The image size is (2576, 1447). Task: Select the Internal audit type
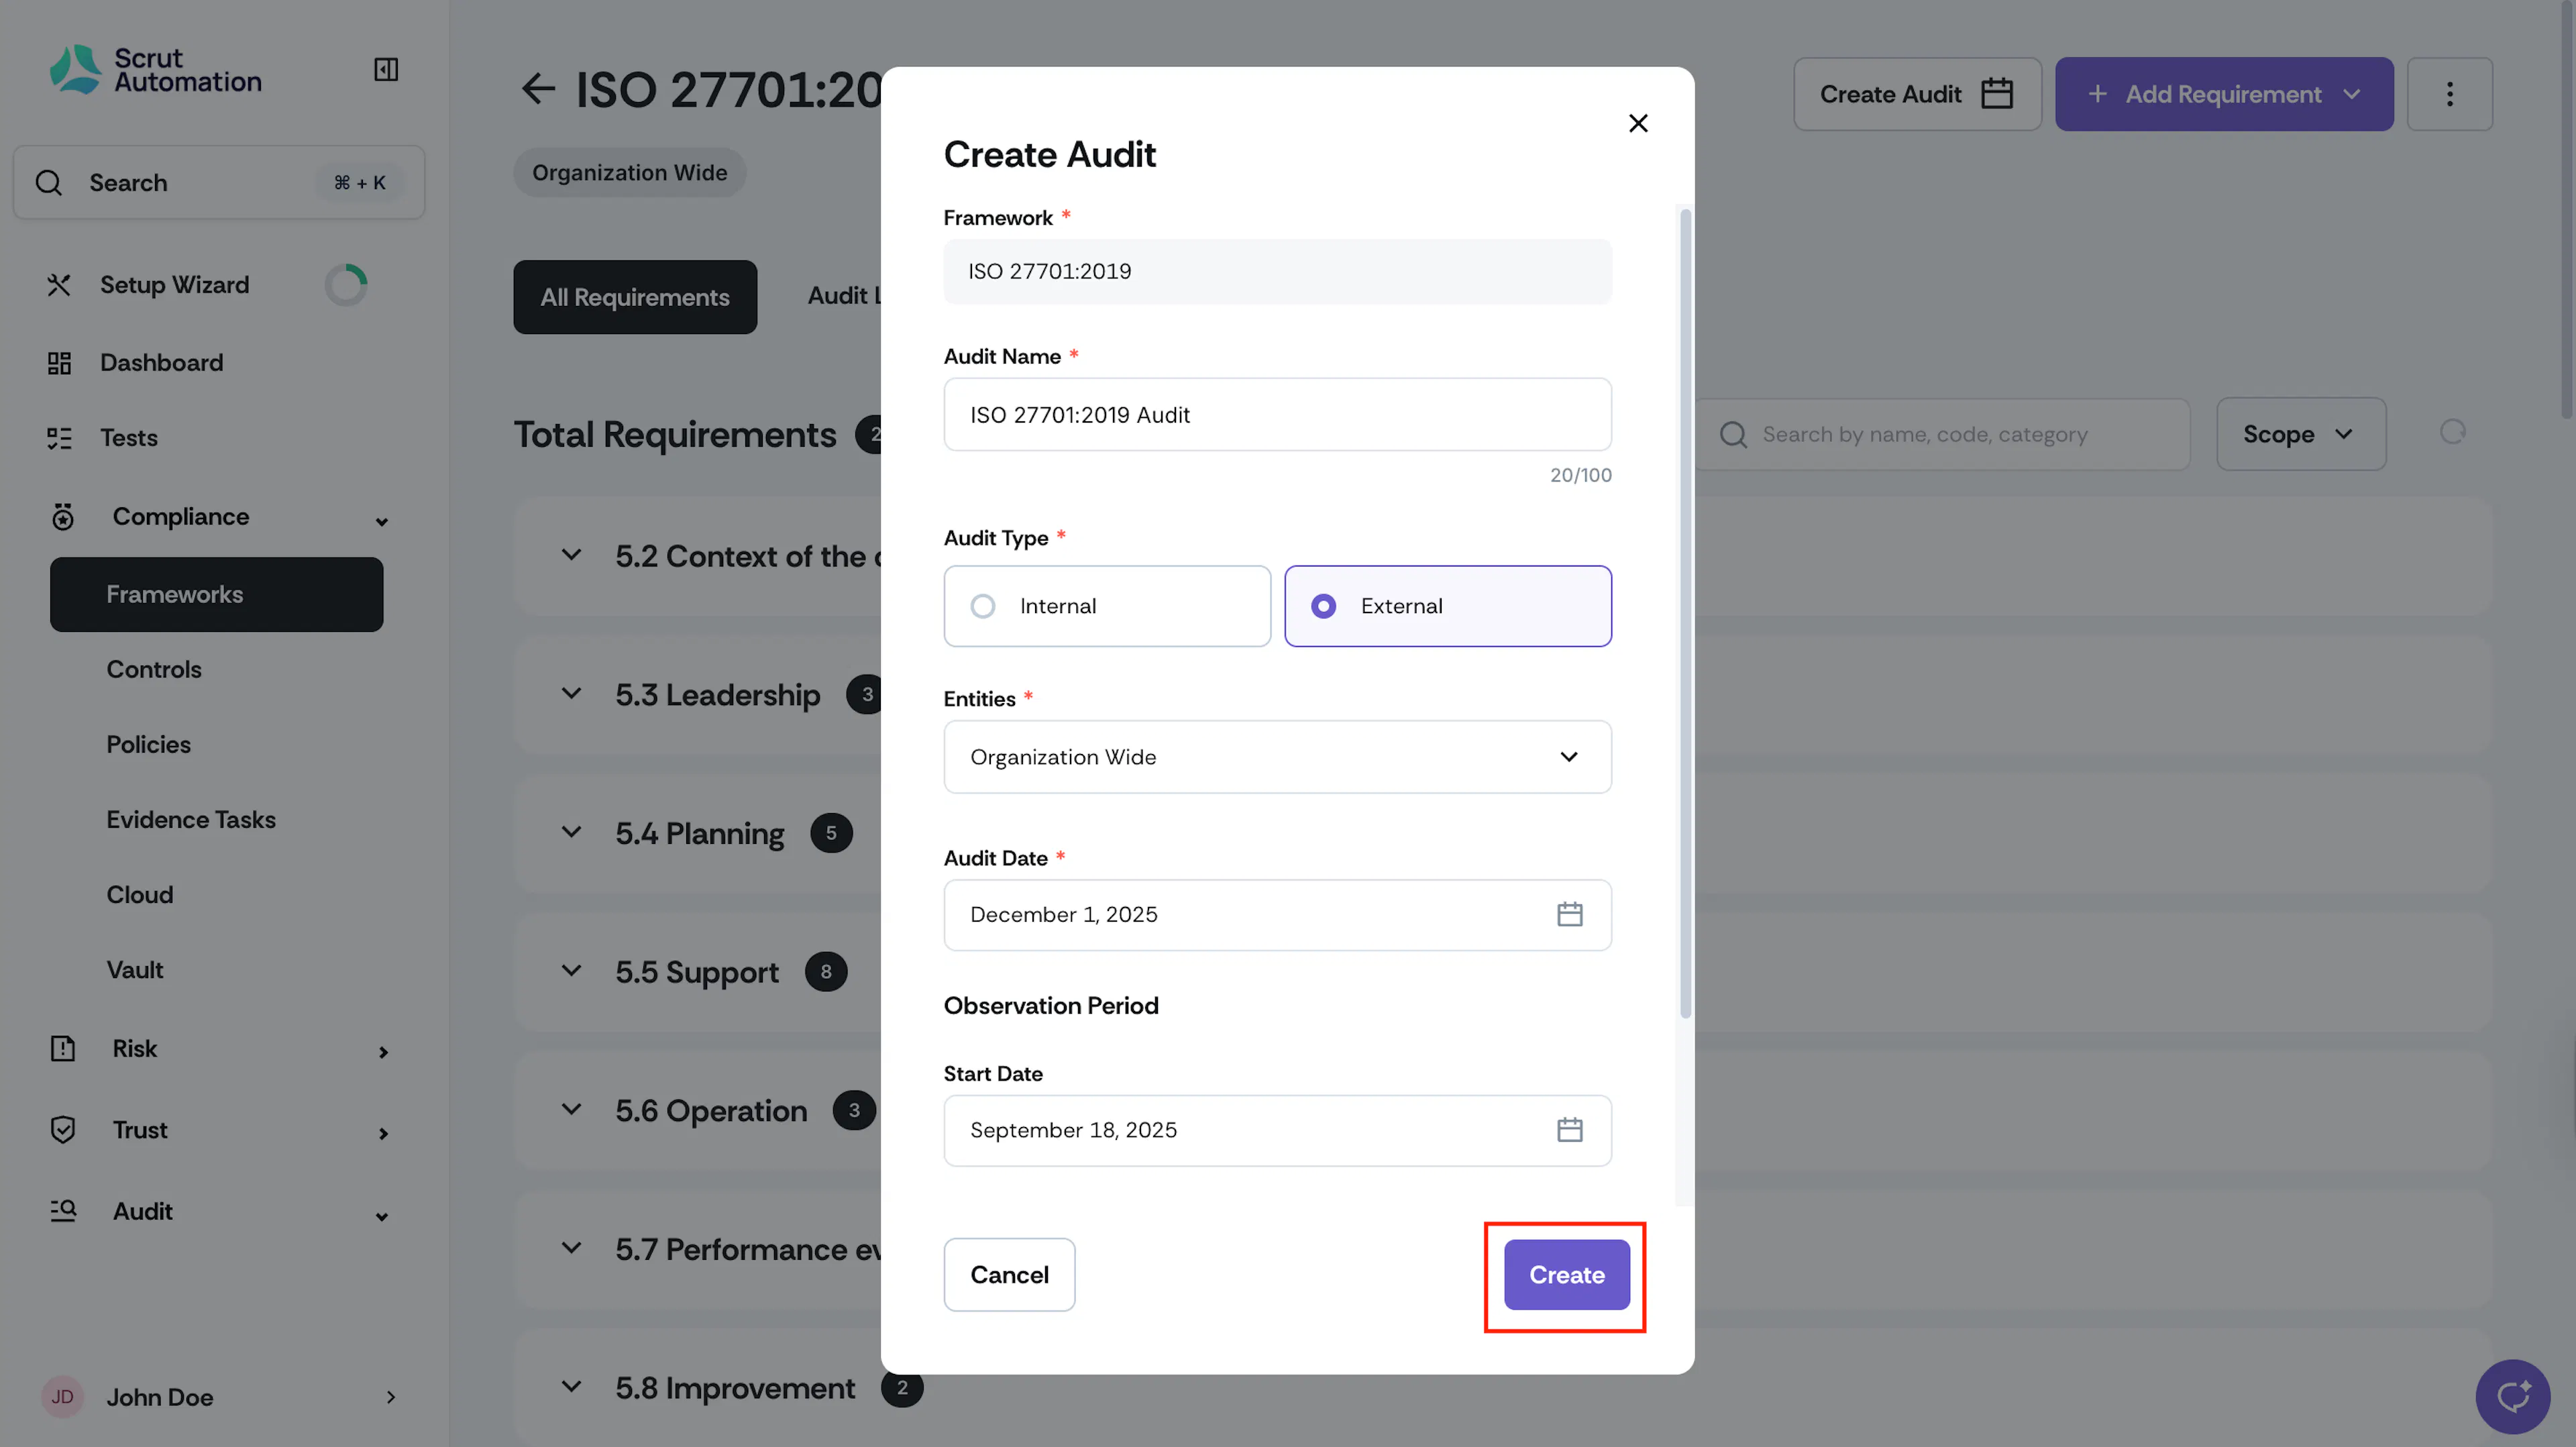click(1107, 606)
